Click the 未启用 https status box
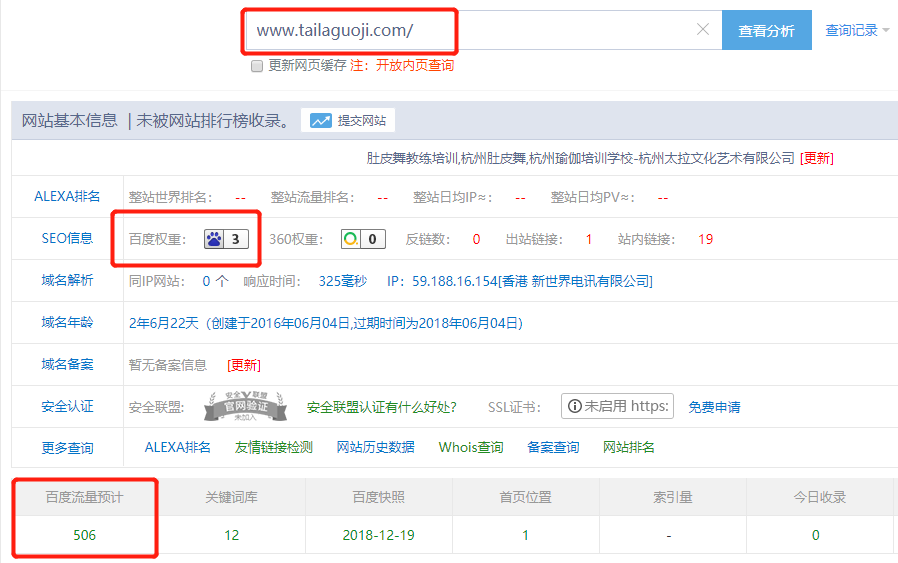 (617, 406)
